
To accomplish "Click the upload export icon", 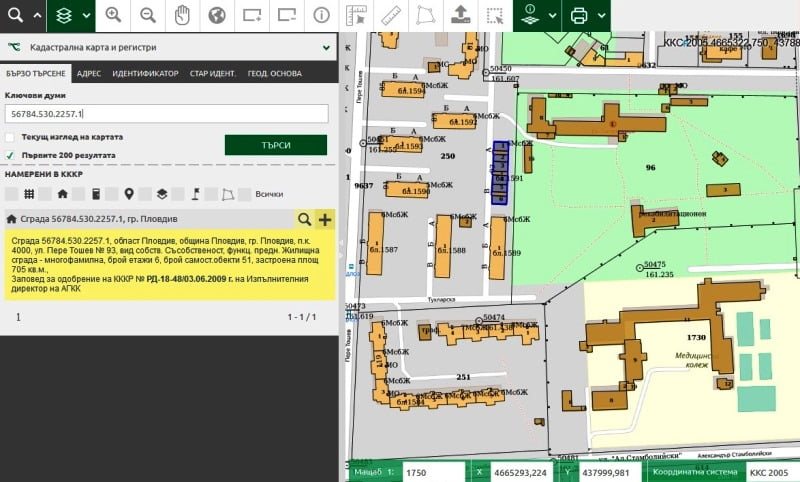I will [x=460, y=16].
